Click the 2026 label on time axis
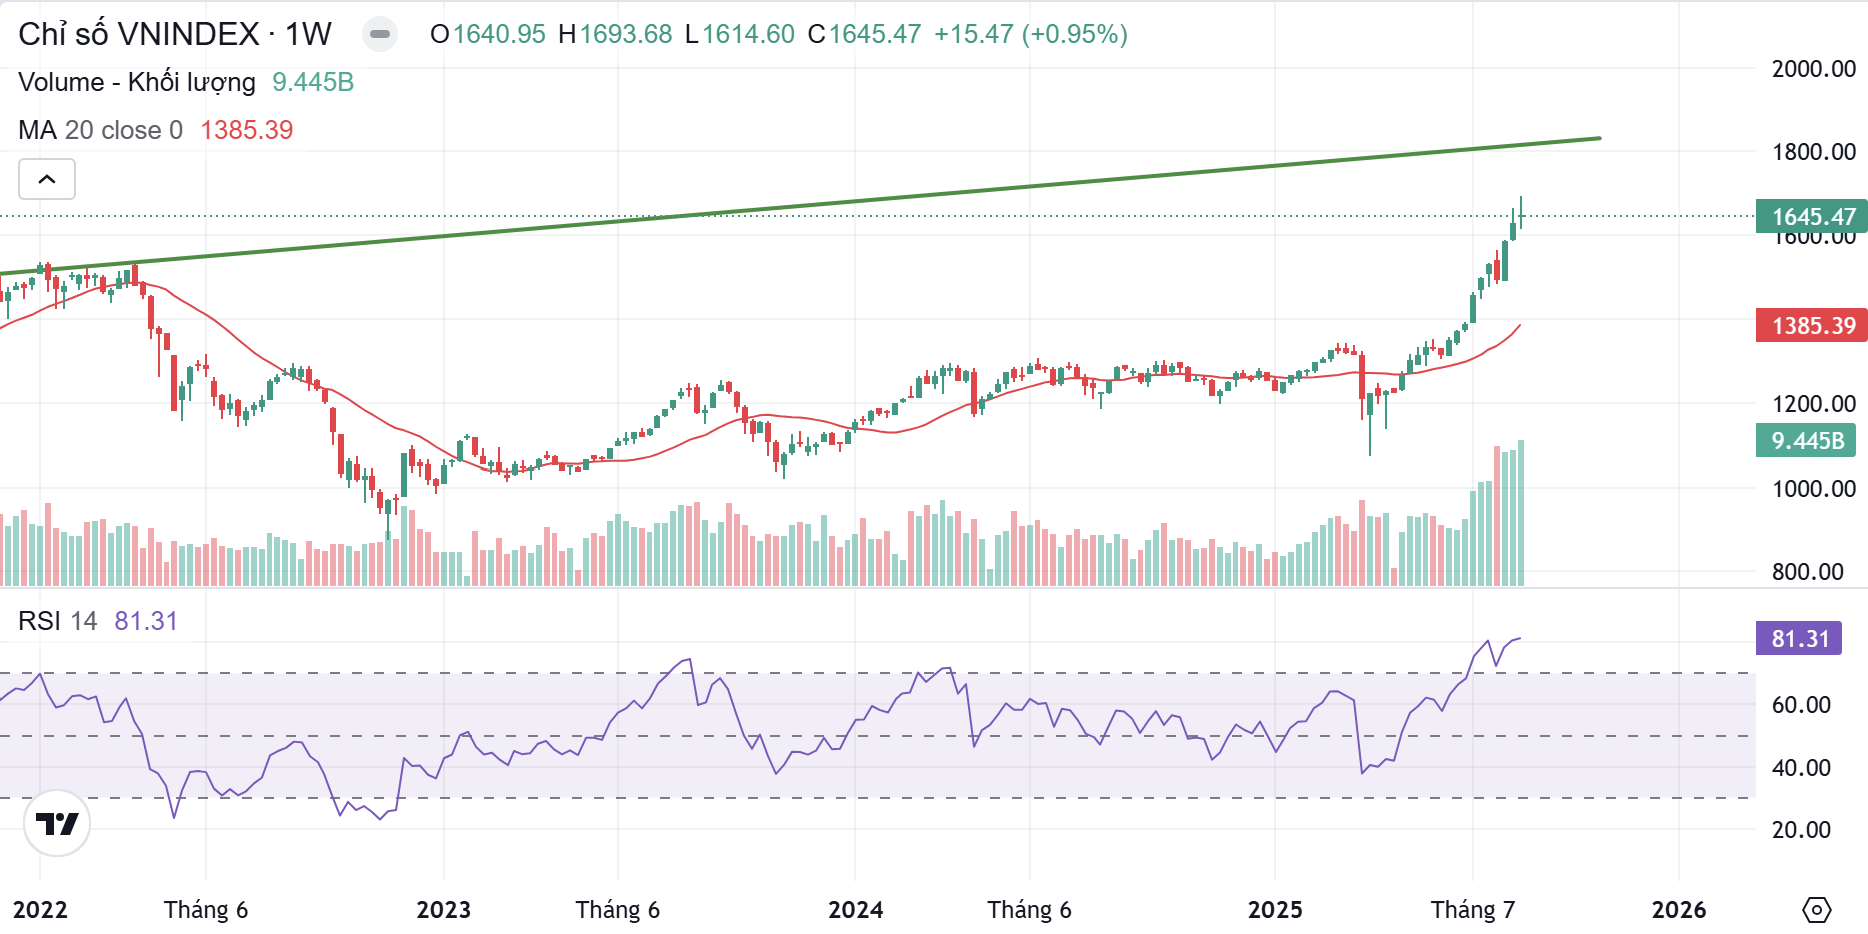1868x934 pixels. pos(1679,910)
